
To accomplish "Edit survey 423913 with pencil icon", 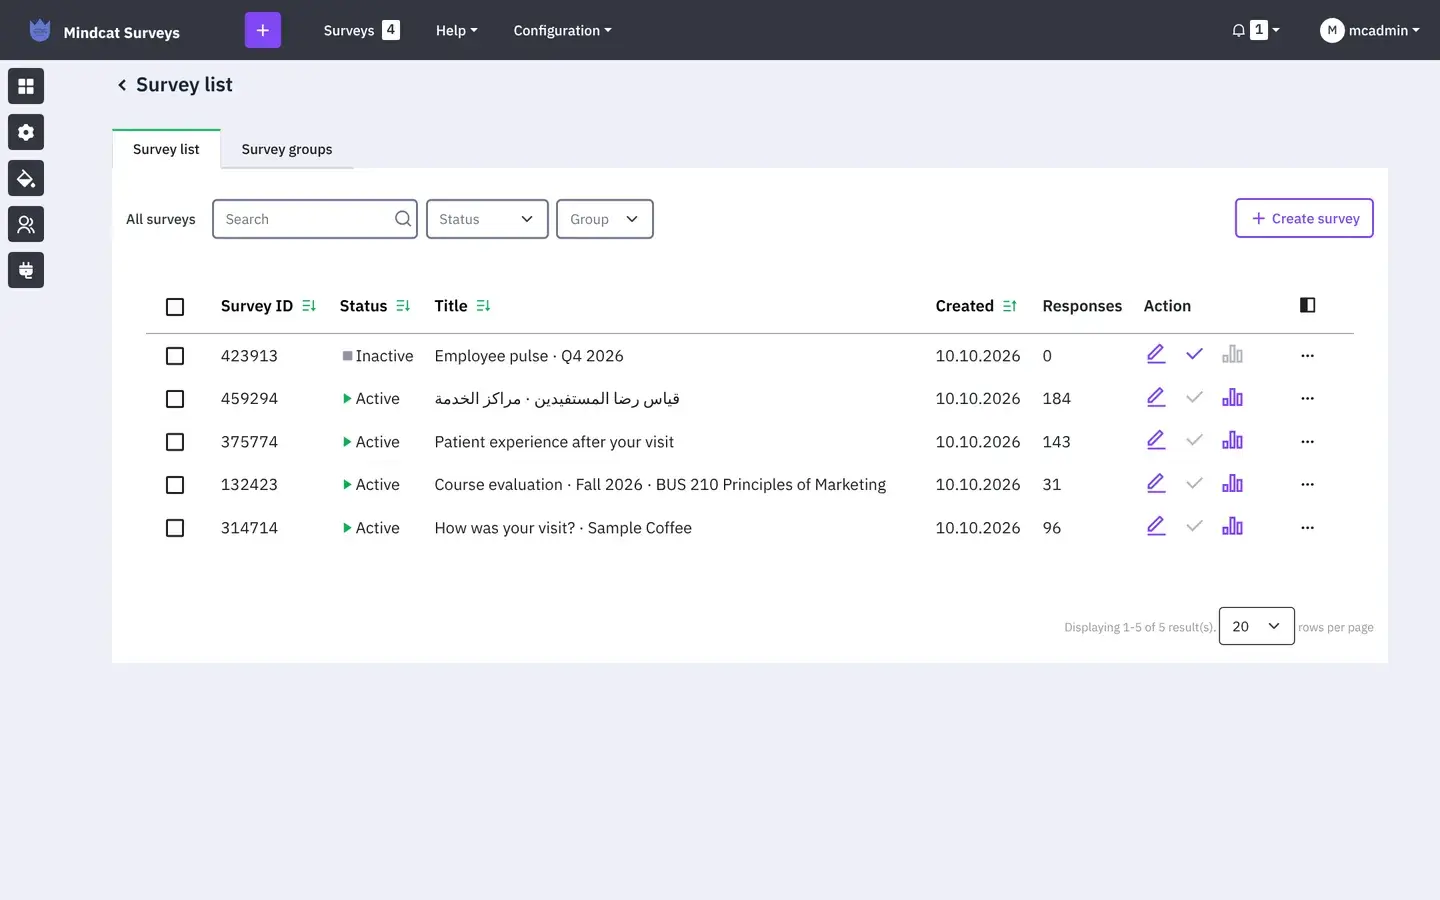I will [1156, 355].
